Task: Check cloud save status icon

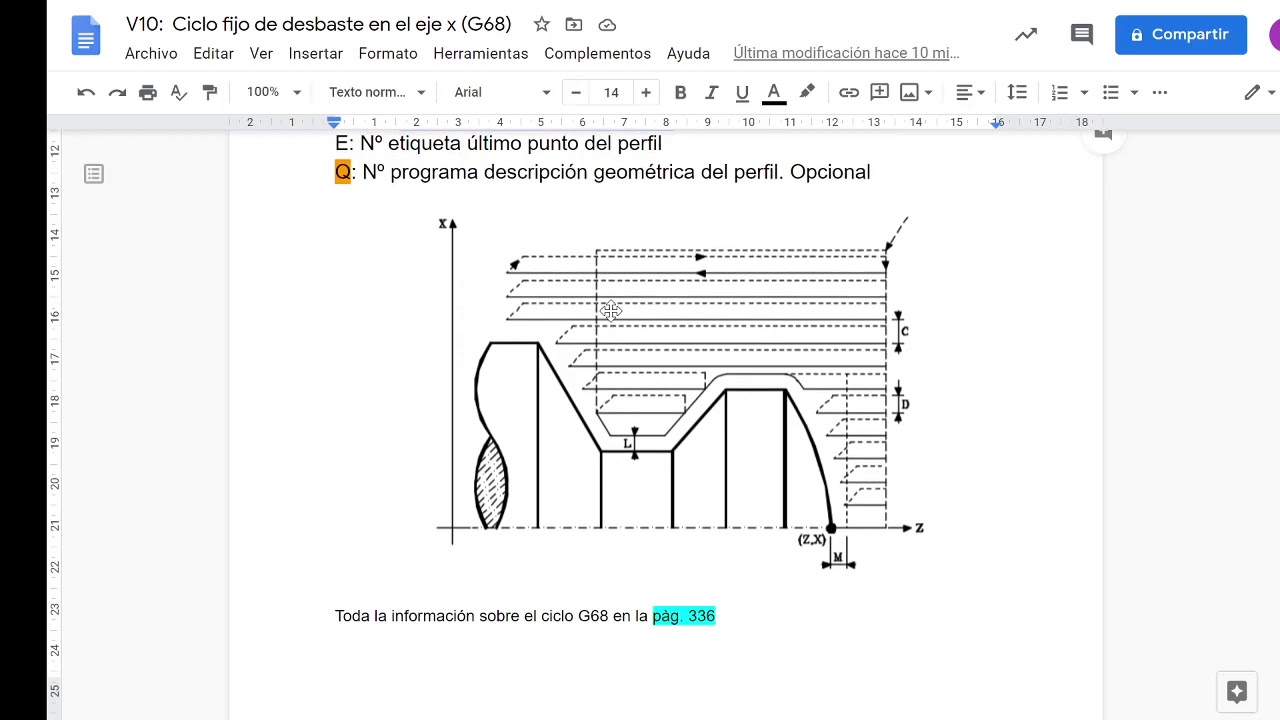Action: click(607, 24)
